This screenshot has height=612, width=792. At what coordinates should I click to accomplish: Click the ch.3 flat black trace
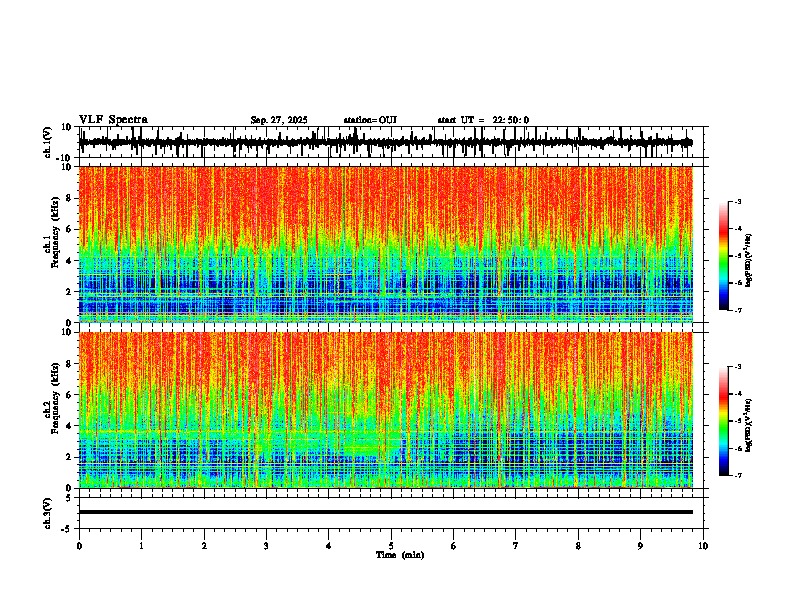[x=386, y=512]
